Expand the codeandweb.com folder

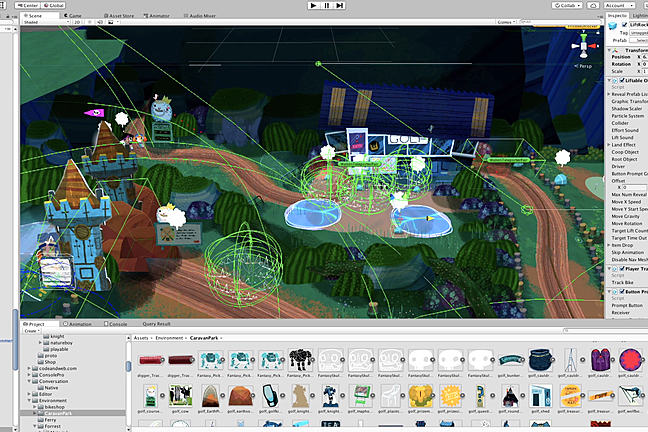(29, 368)
